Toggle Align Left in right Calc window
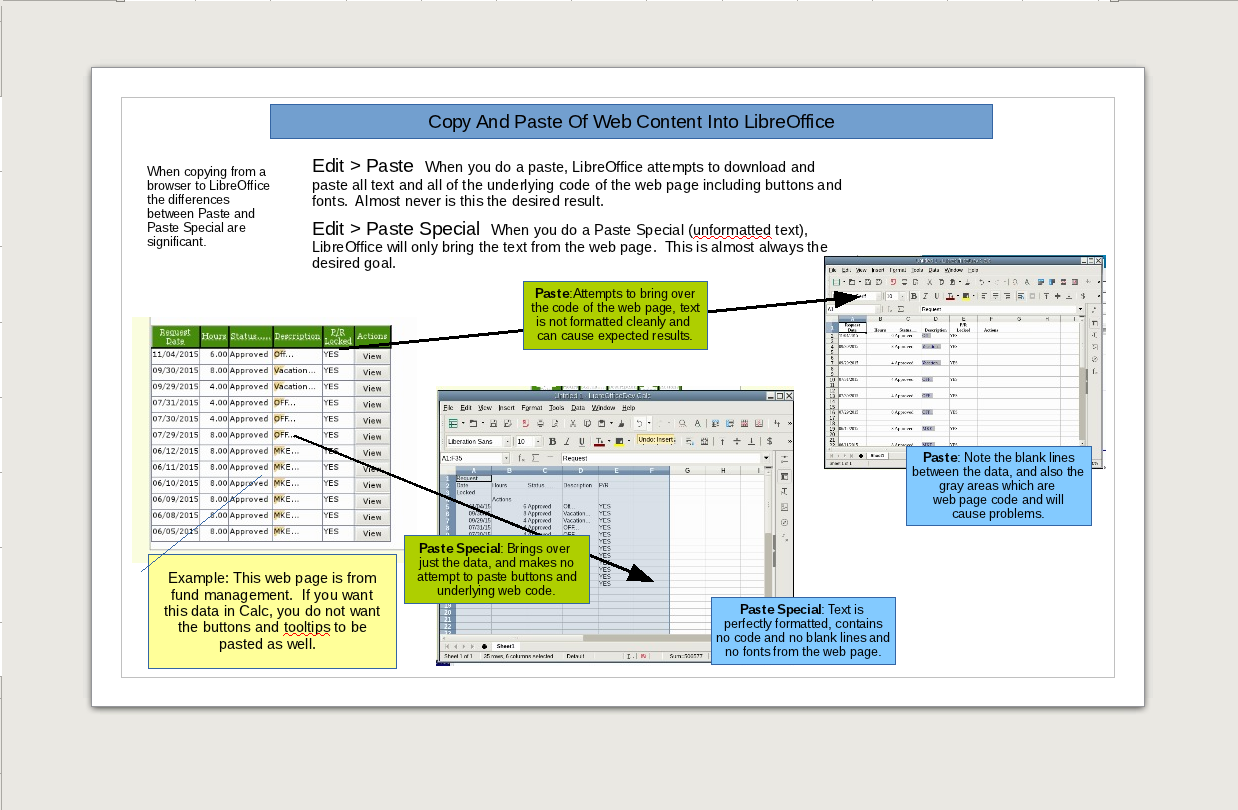1238x810 pixels. [984, 296]
